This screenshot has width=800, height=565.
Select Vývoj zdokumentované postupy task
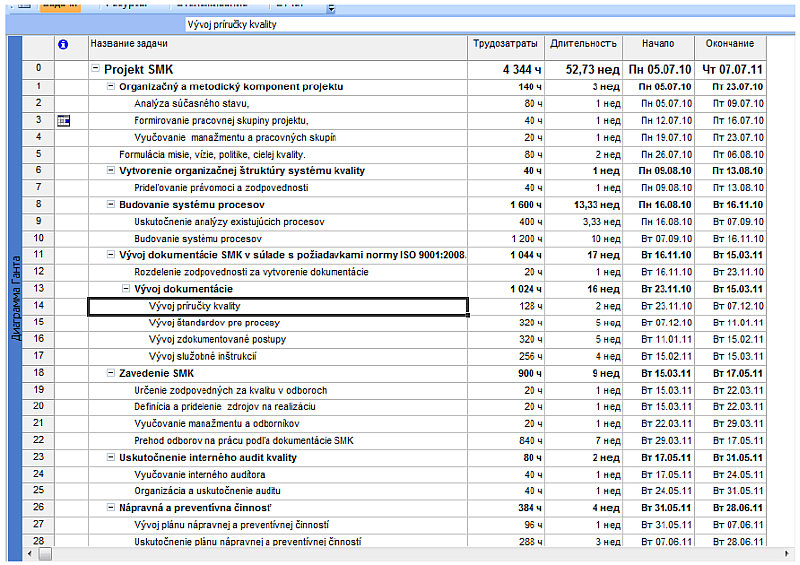[217, 339]
